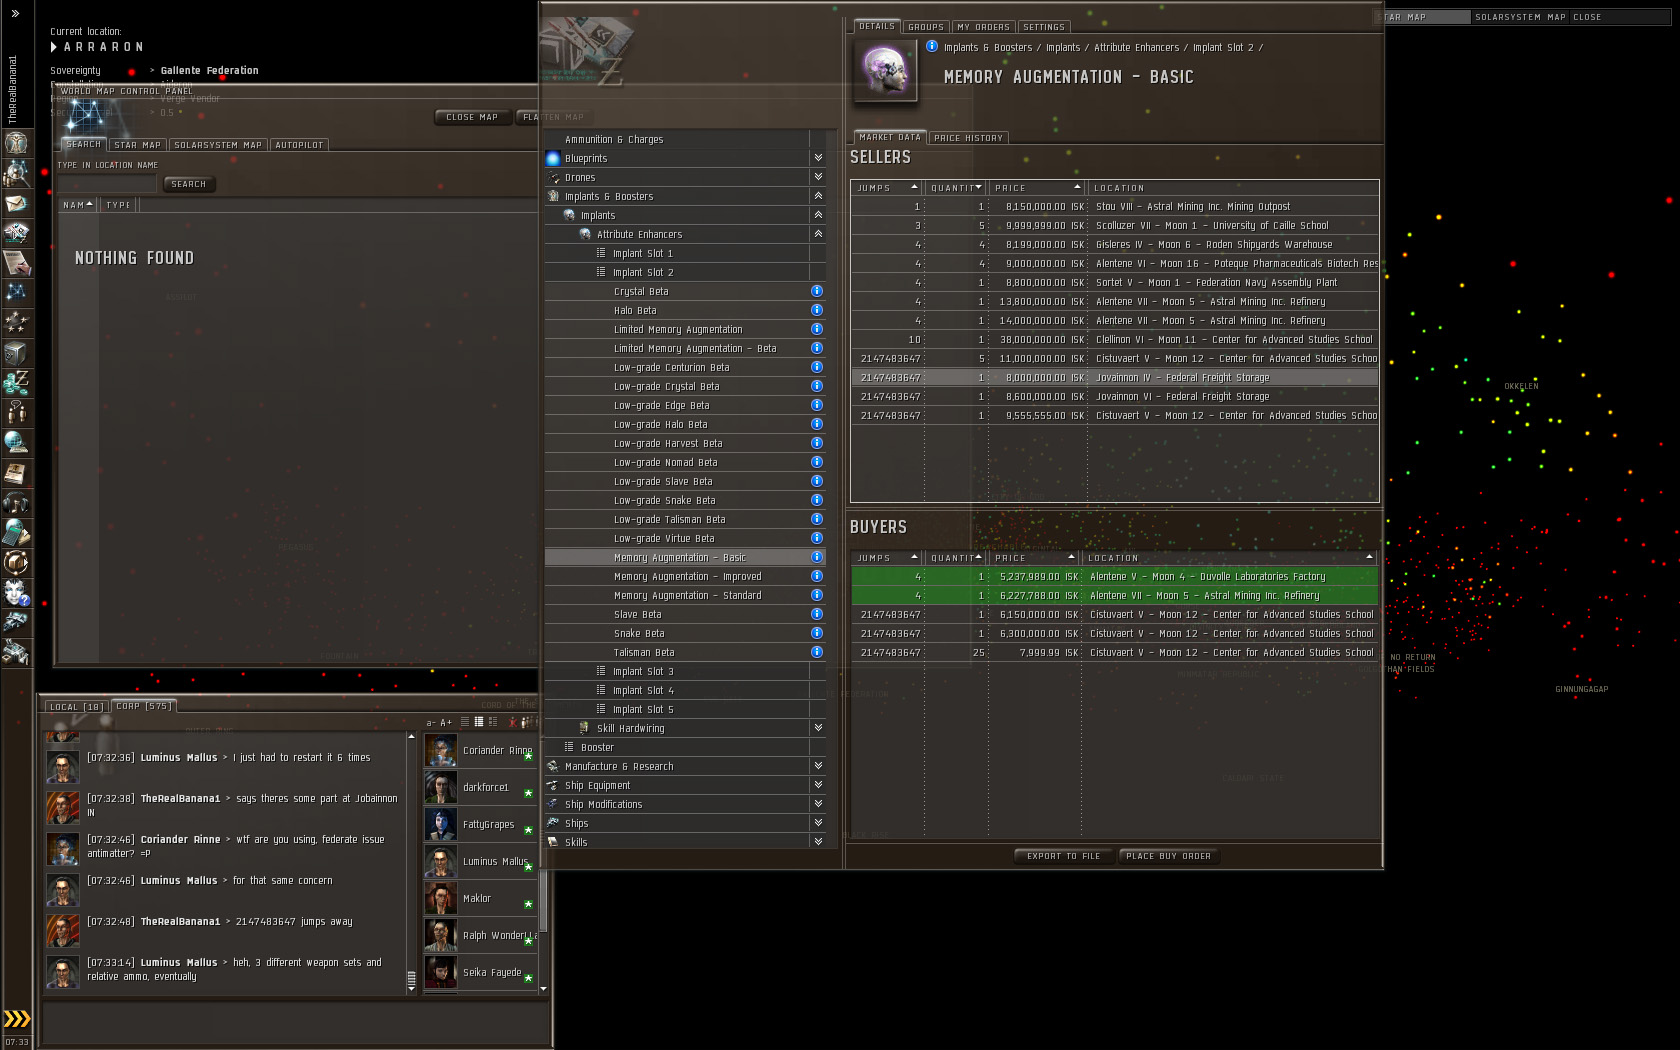
Task: Select Maklor in corp member list
Action: point(480,898)
